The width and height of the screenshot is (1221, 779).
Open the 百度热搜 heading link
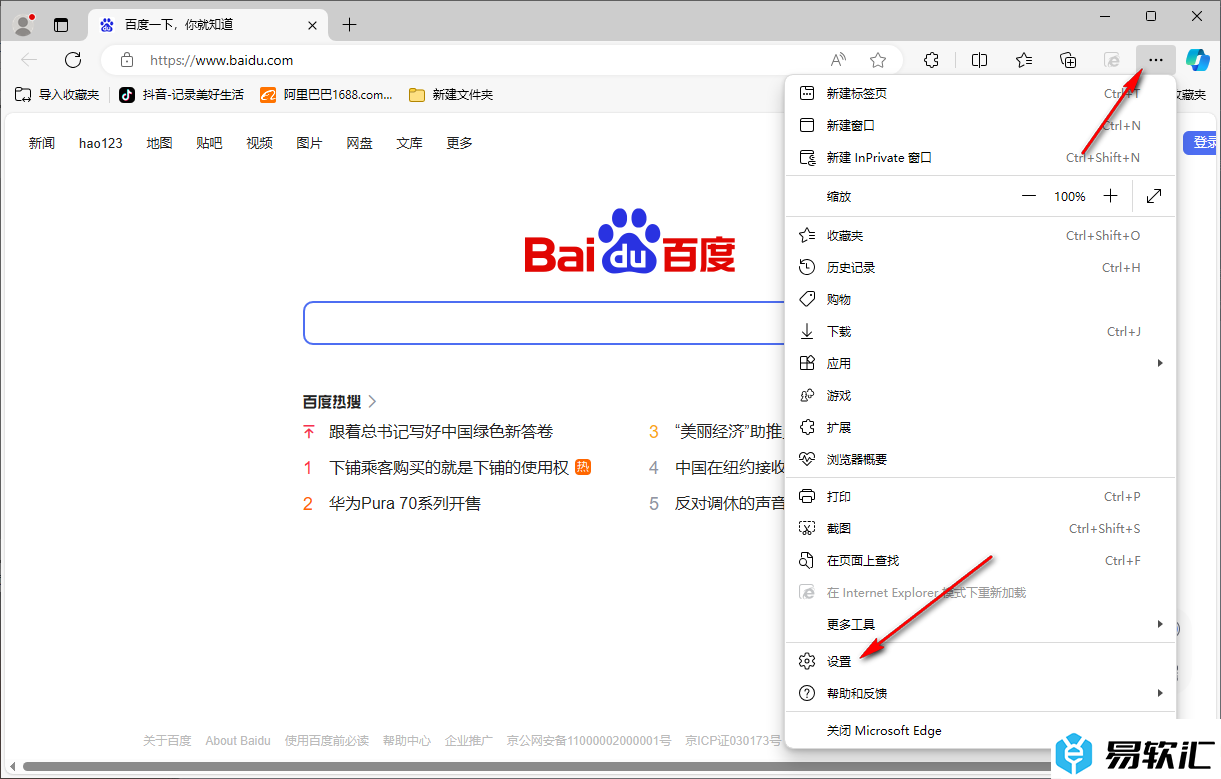pos(340,401)
